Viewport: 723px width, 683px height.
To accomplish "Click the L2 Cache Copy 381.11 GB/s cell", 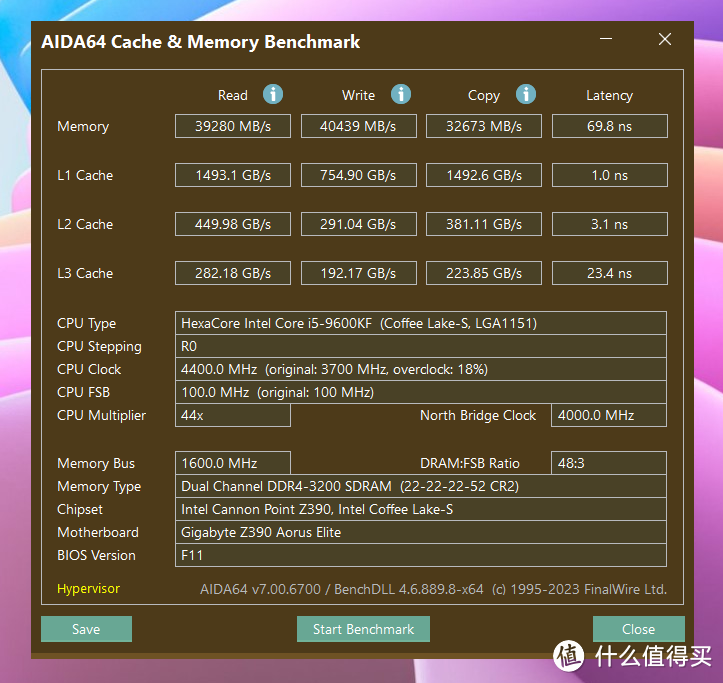I will tap(484, 224).
